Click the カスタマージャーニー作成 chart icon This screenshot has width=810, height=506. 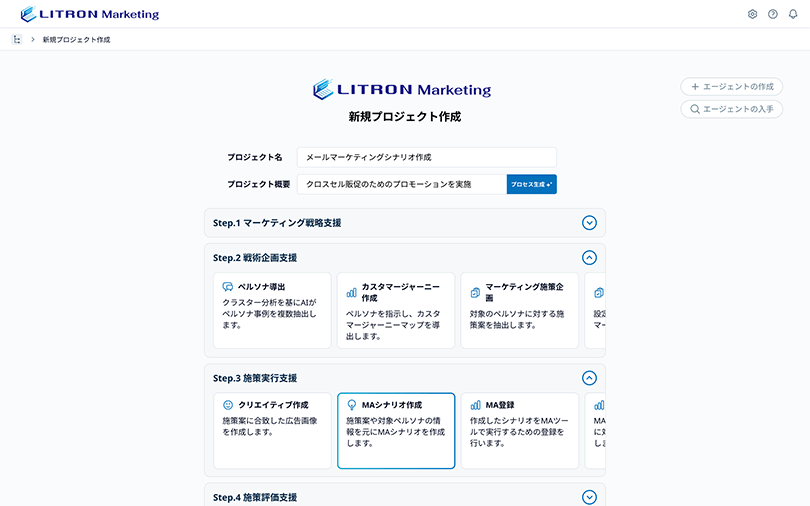pos(352,293)
